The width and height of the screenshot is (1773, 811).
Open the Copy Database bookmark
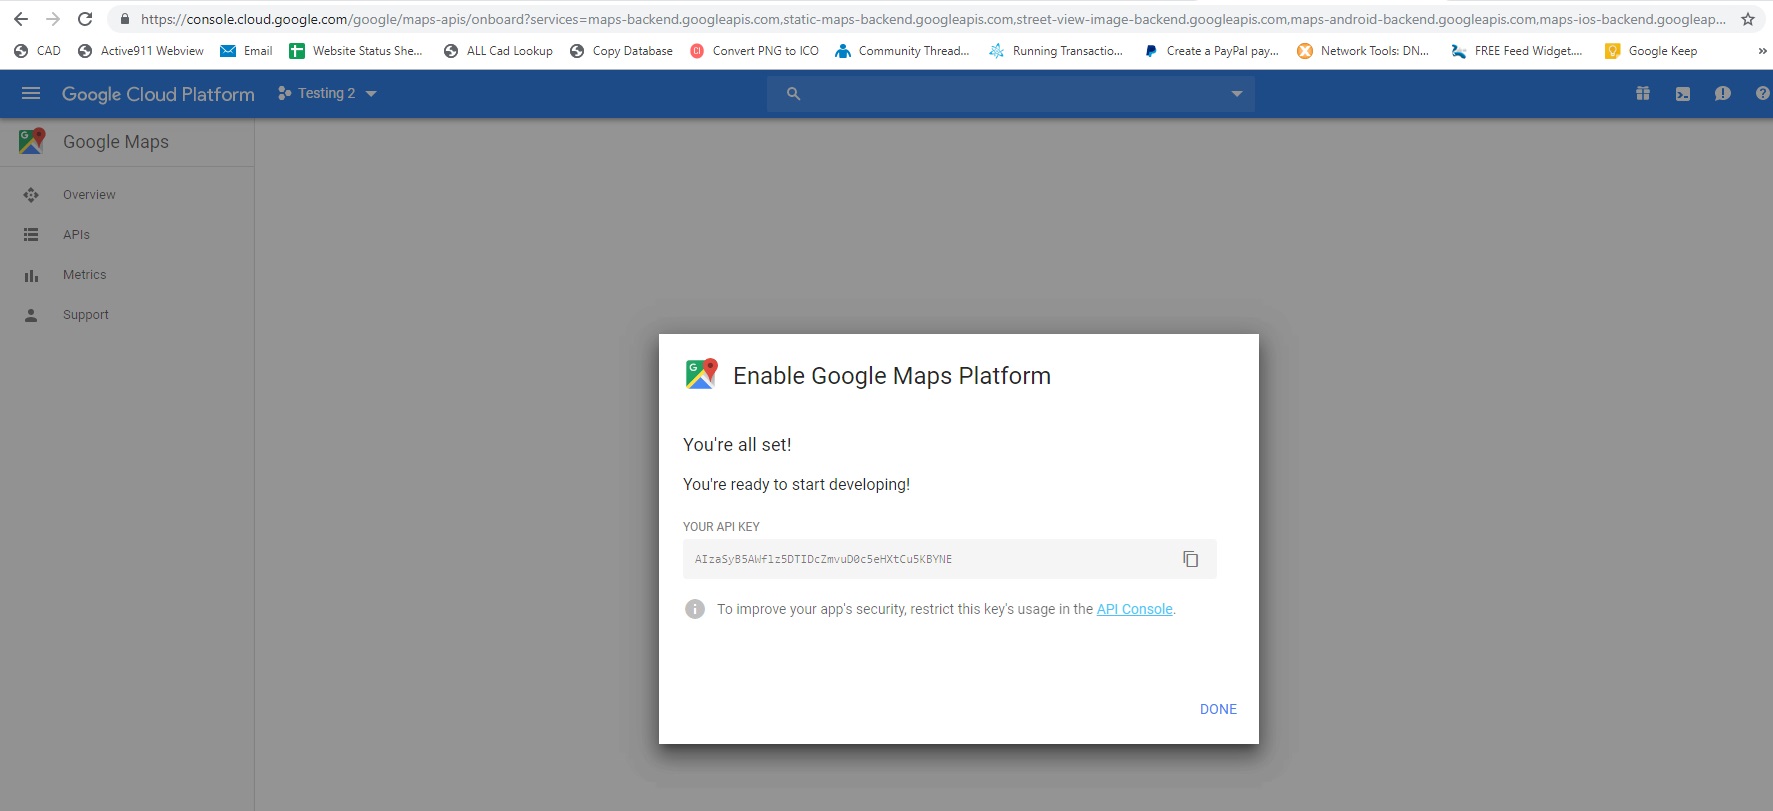621,51
